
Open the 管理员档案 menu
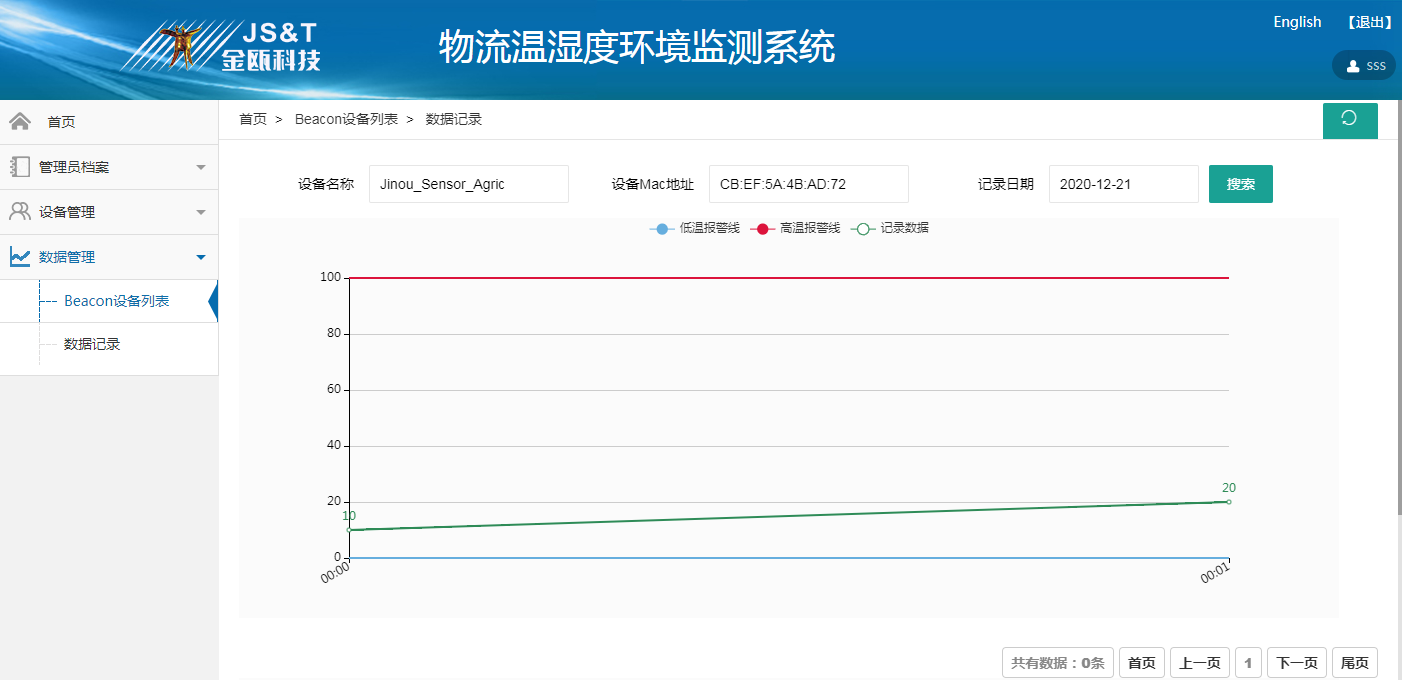click(x=109, y=167)
